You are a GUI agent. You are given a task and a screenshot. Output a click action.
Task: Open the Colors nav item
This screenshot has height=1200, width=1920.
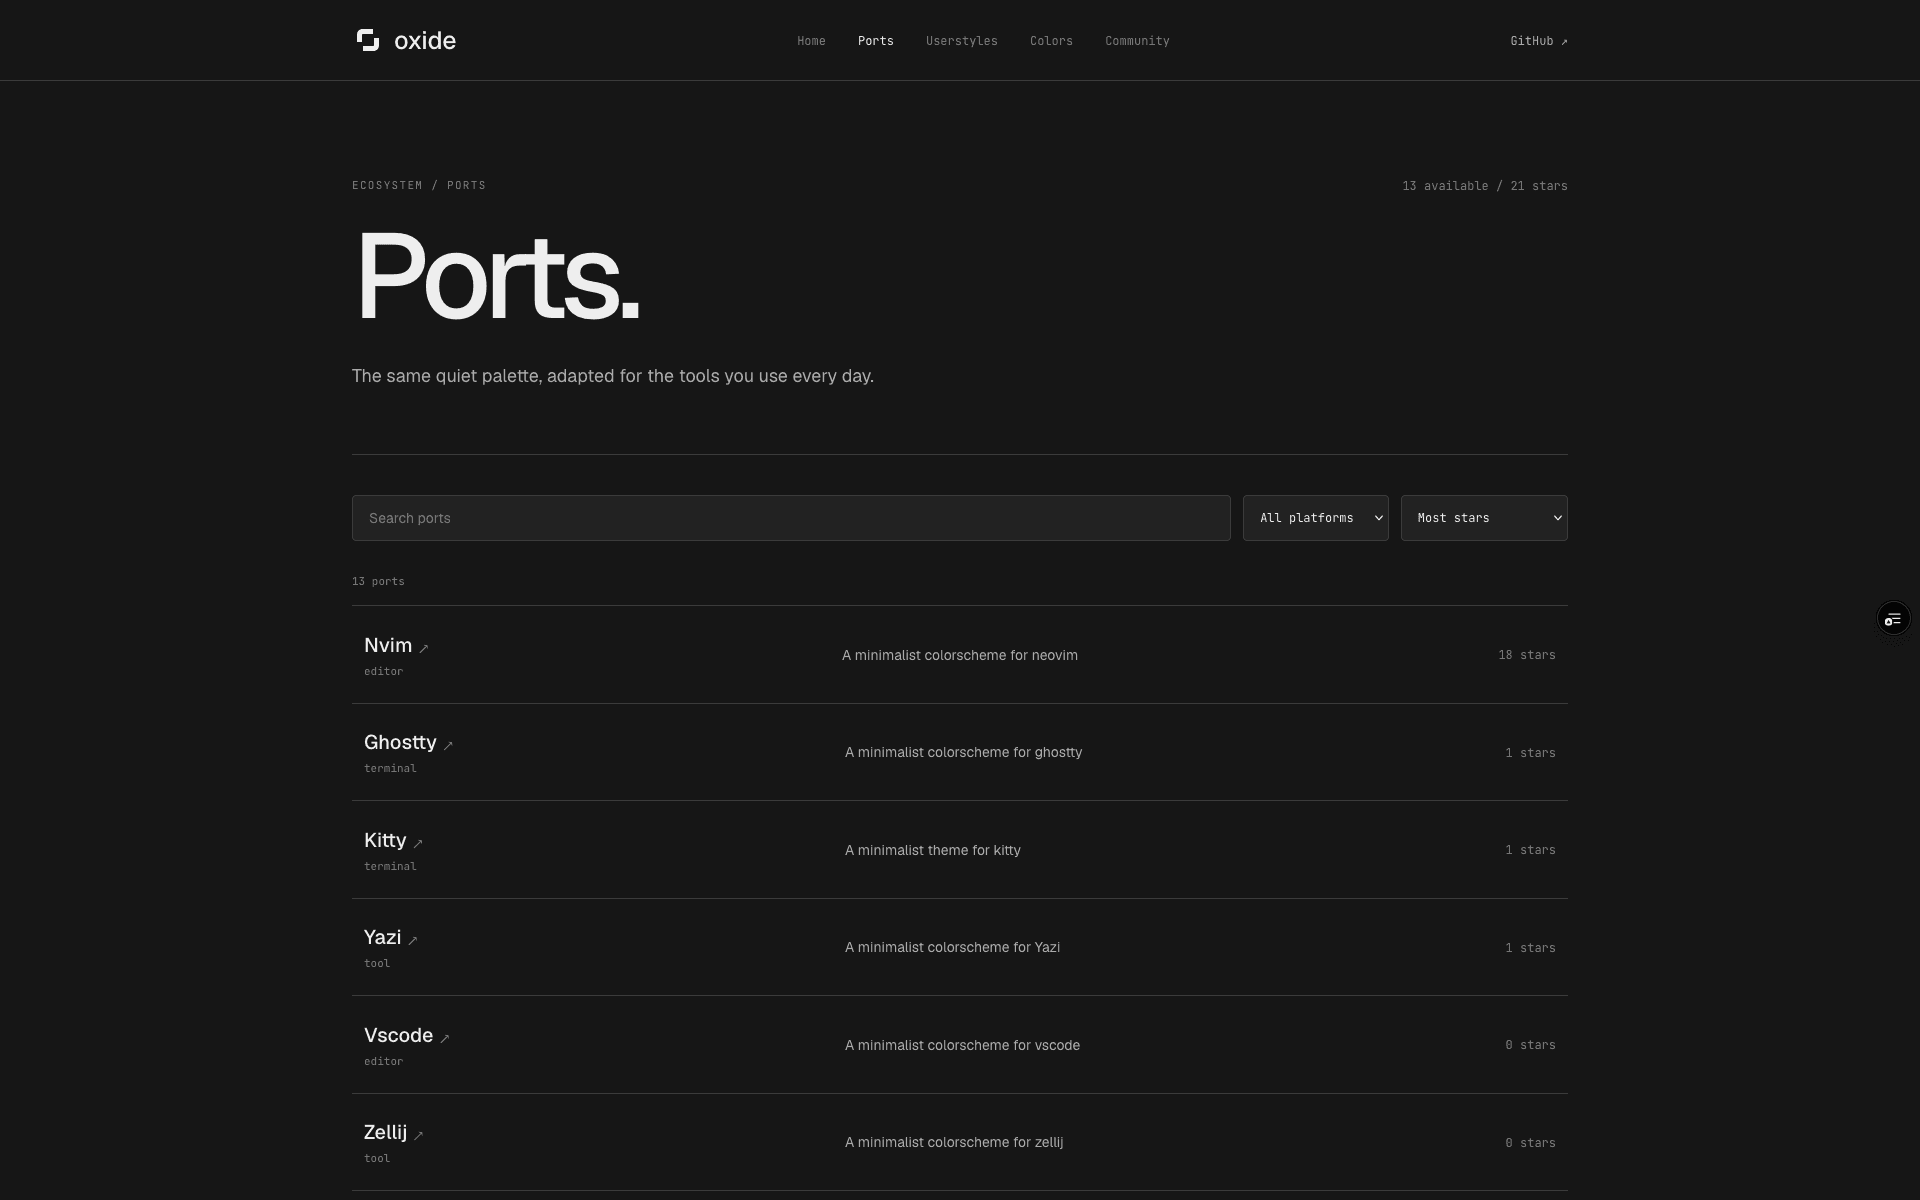[1051, 41]
